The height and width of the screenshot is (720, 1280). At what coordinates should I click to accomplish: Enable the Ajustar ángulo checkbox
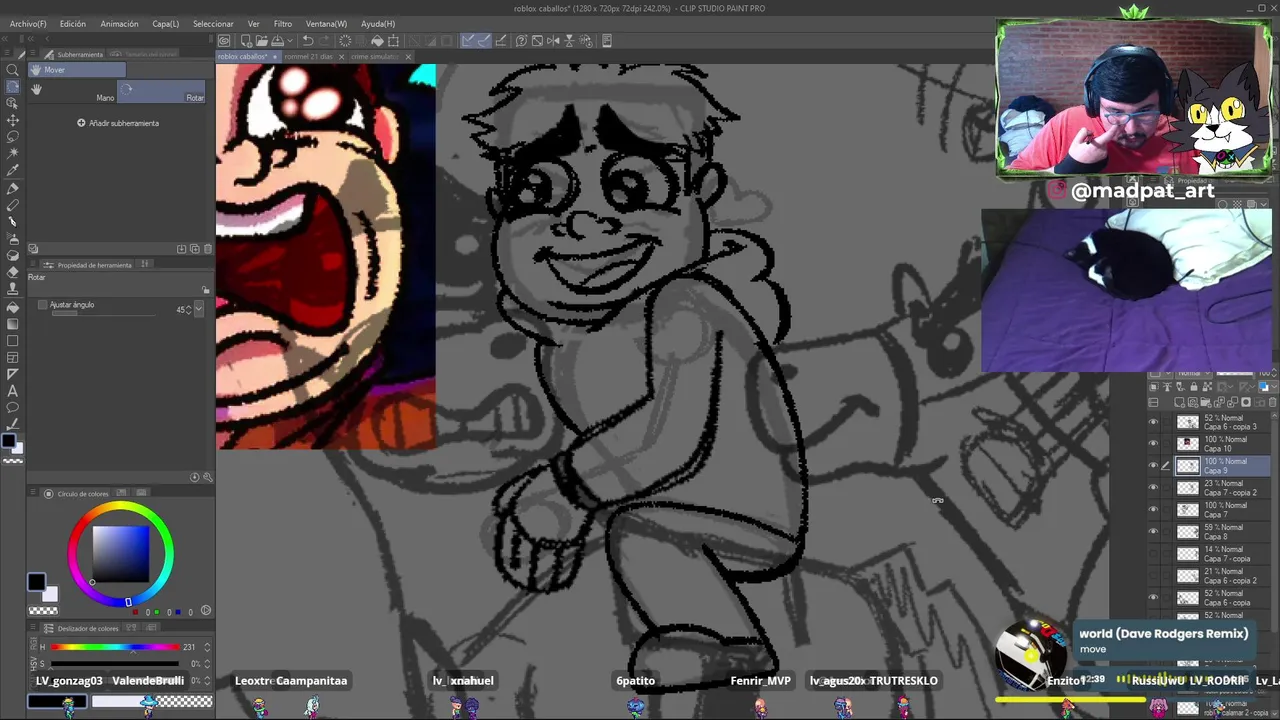coord(42,305)
